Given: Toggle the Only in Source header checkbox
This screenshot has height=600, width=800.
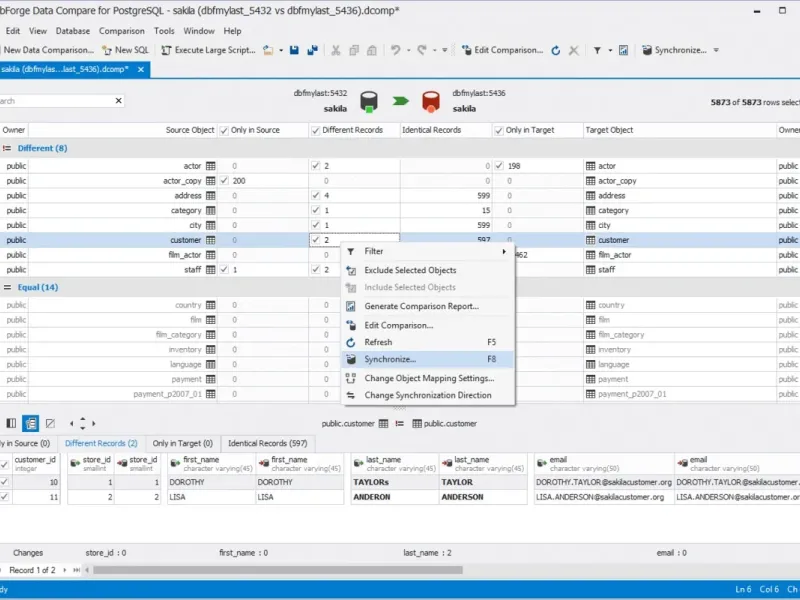Looking at the screenshot, I should coord(224,131).
